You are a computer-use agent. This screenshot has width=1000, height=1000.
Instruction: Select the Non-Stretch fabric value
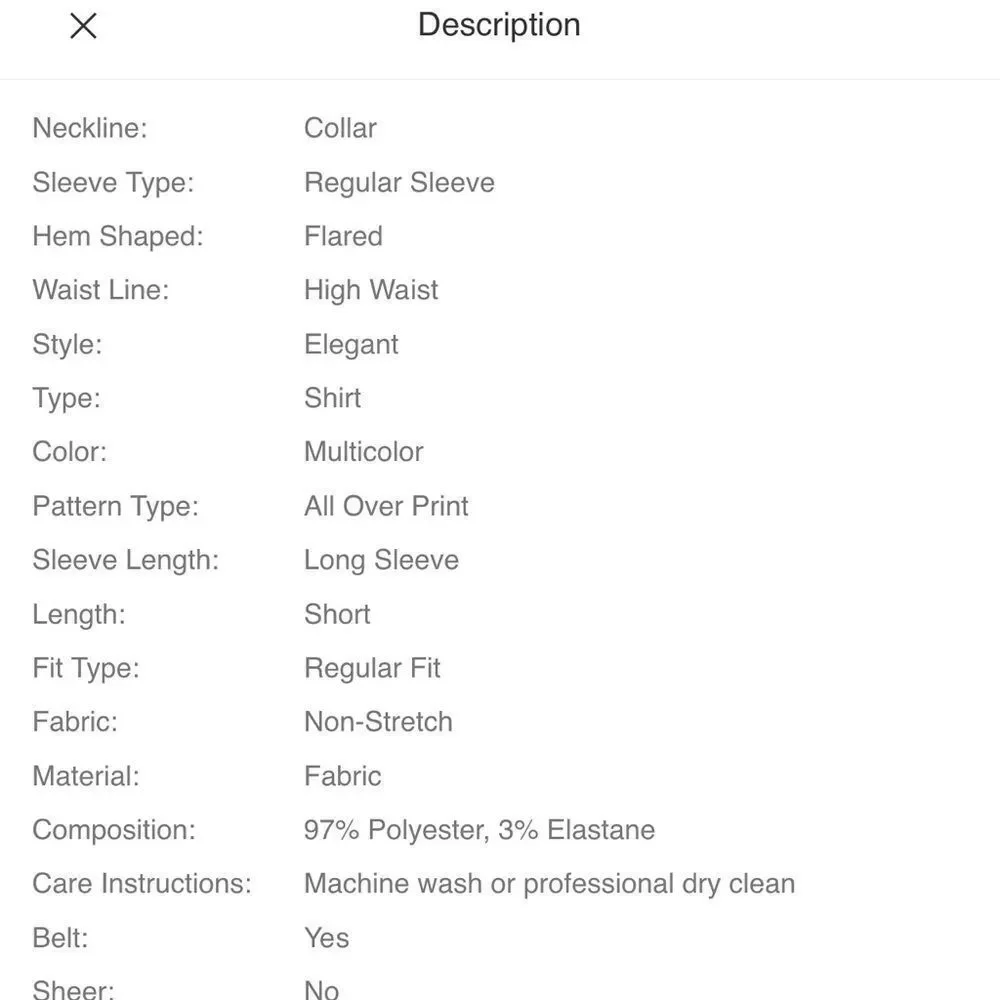378,722
